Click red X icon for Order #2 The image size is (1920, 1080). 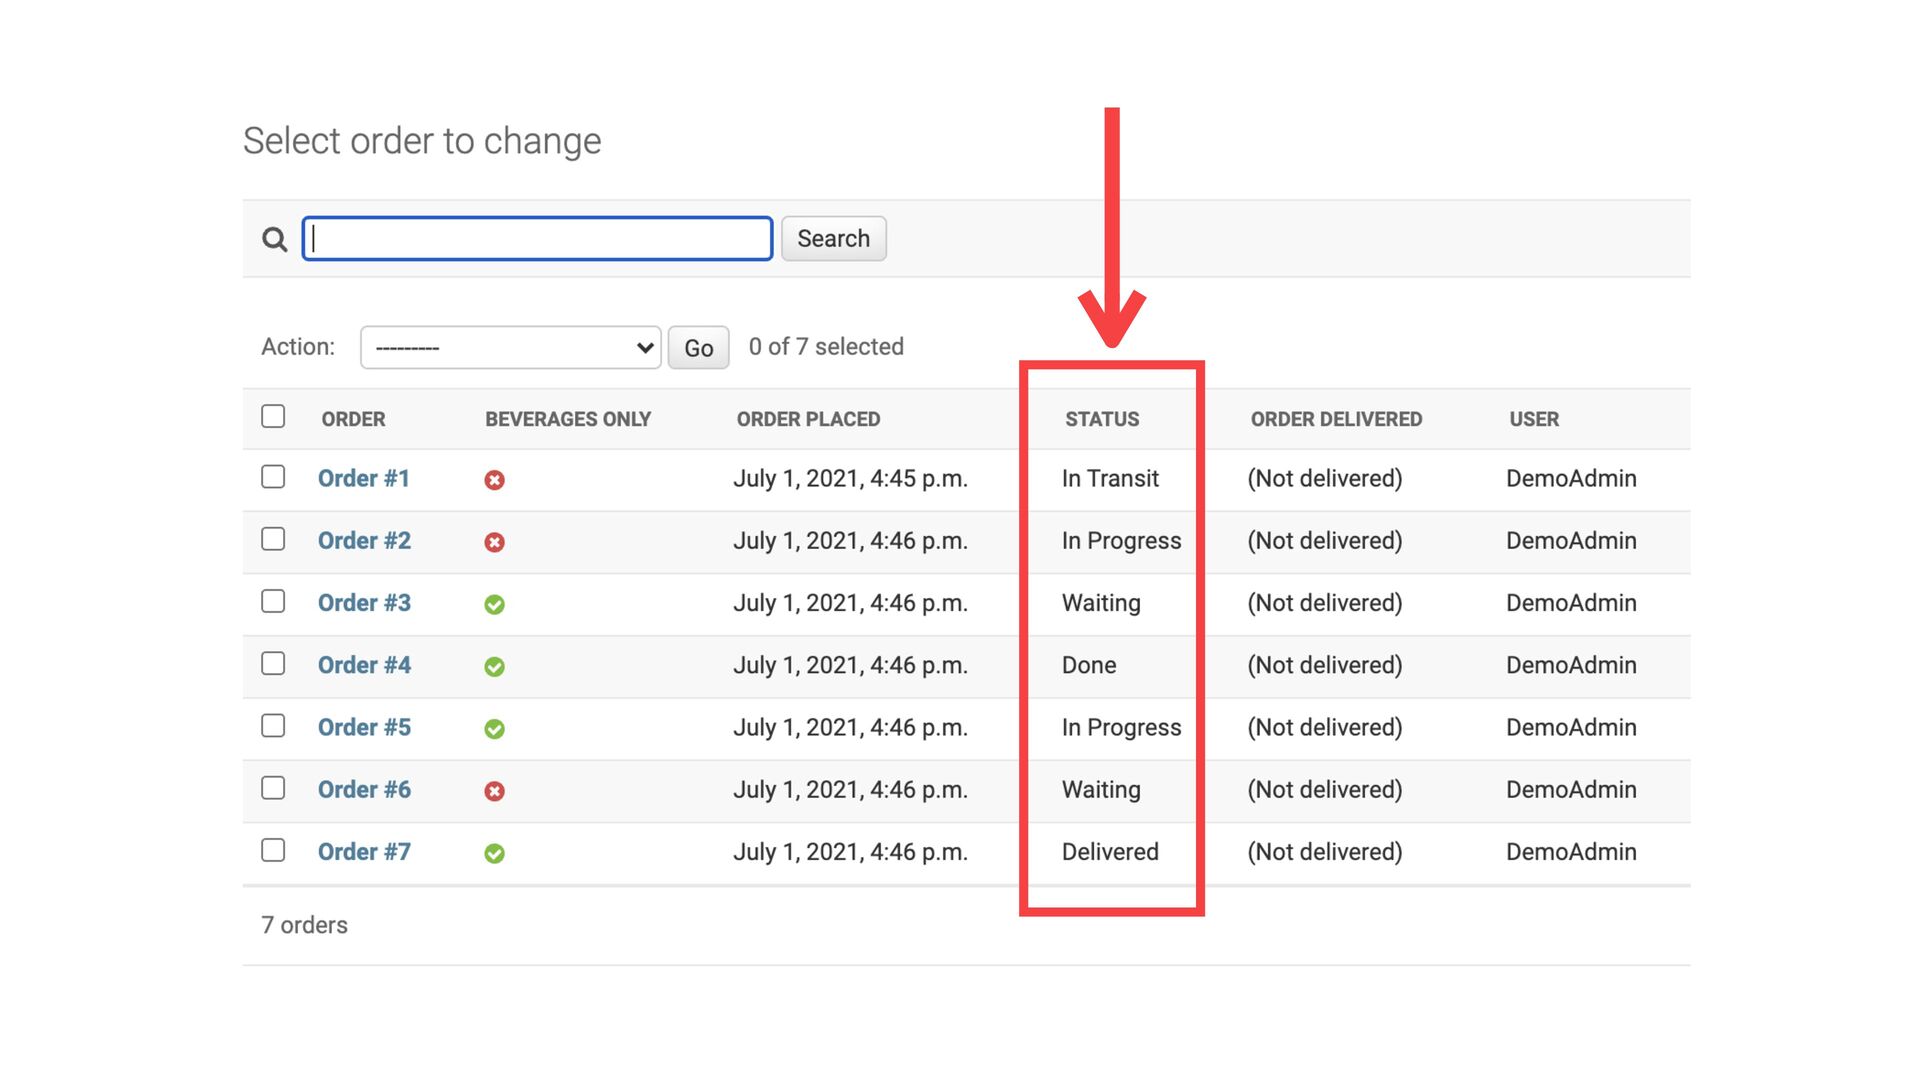click(494, 542)
